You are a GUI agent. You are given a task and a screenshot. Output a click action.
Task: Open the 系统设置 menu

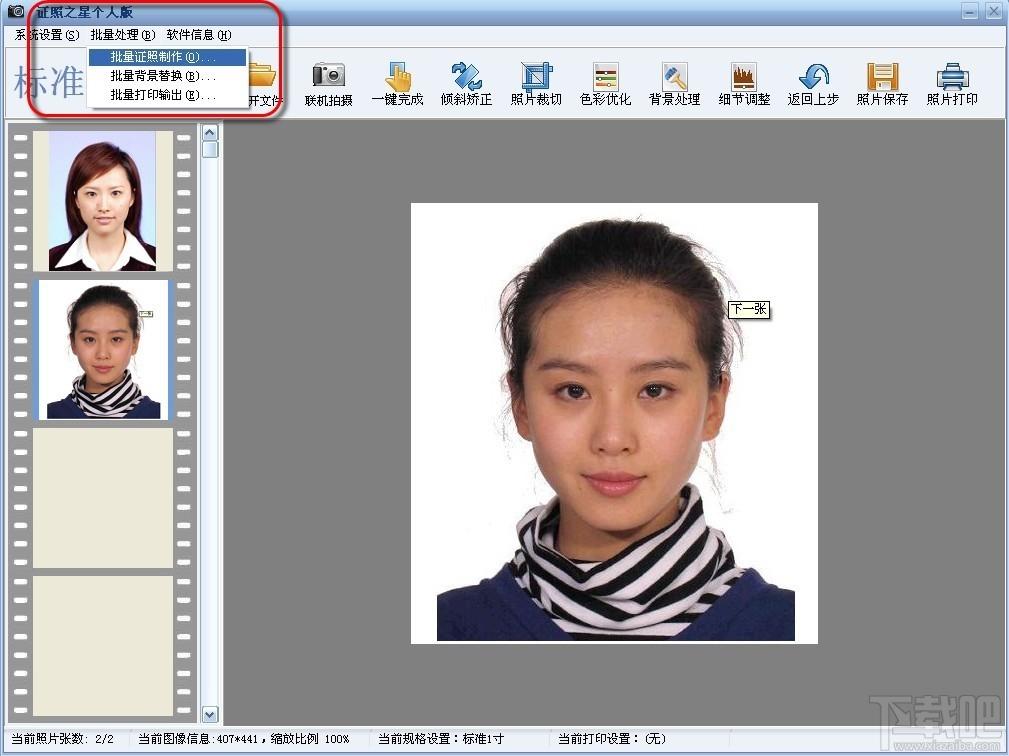coord(47,35)
